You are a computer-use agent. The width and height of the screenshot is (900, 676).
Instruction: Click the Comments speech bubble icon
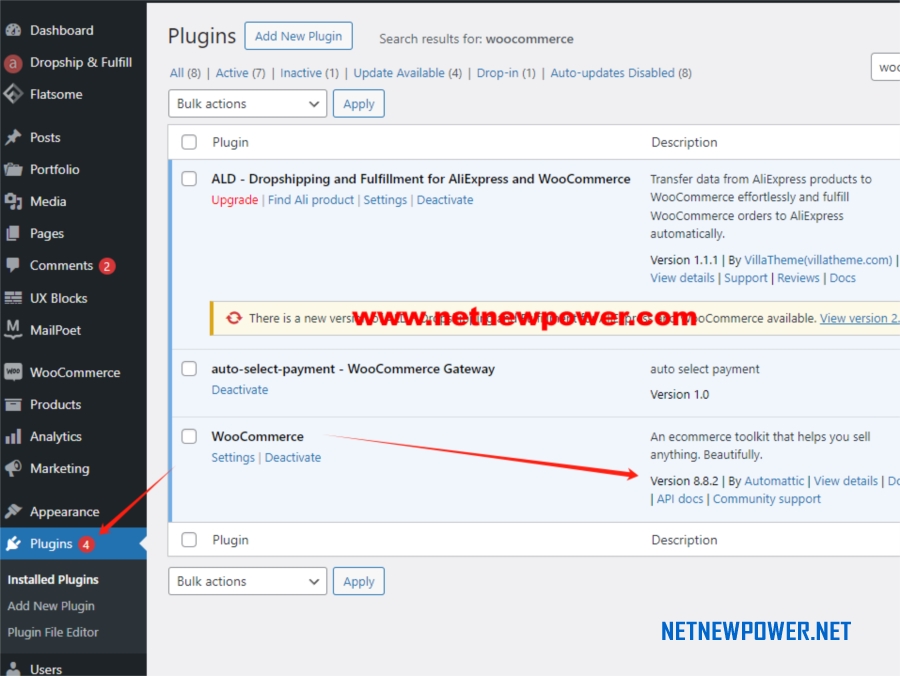pyautogui.click(x=13, y=265)
